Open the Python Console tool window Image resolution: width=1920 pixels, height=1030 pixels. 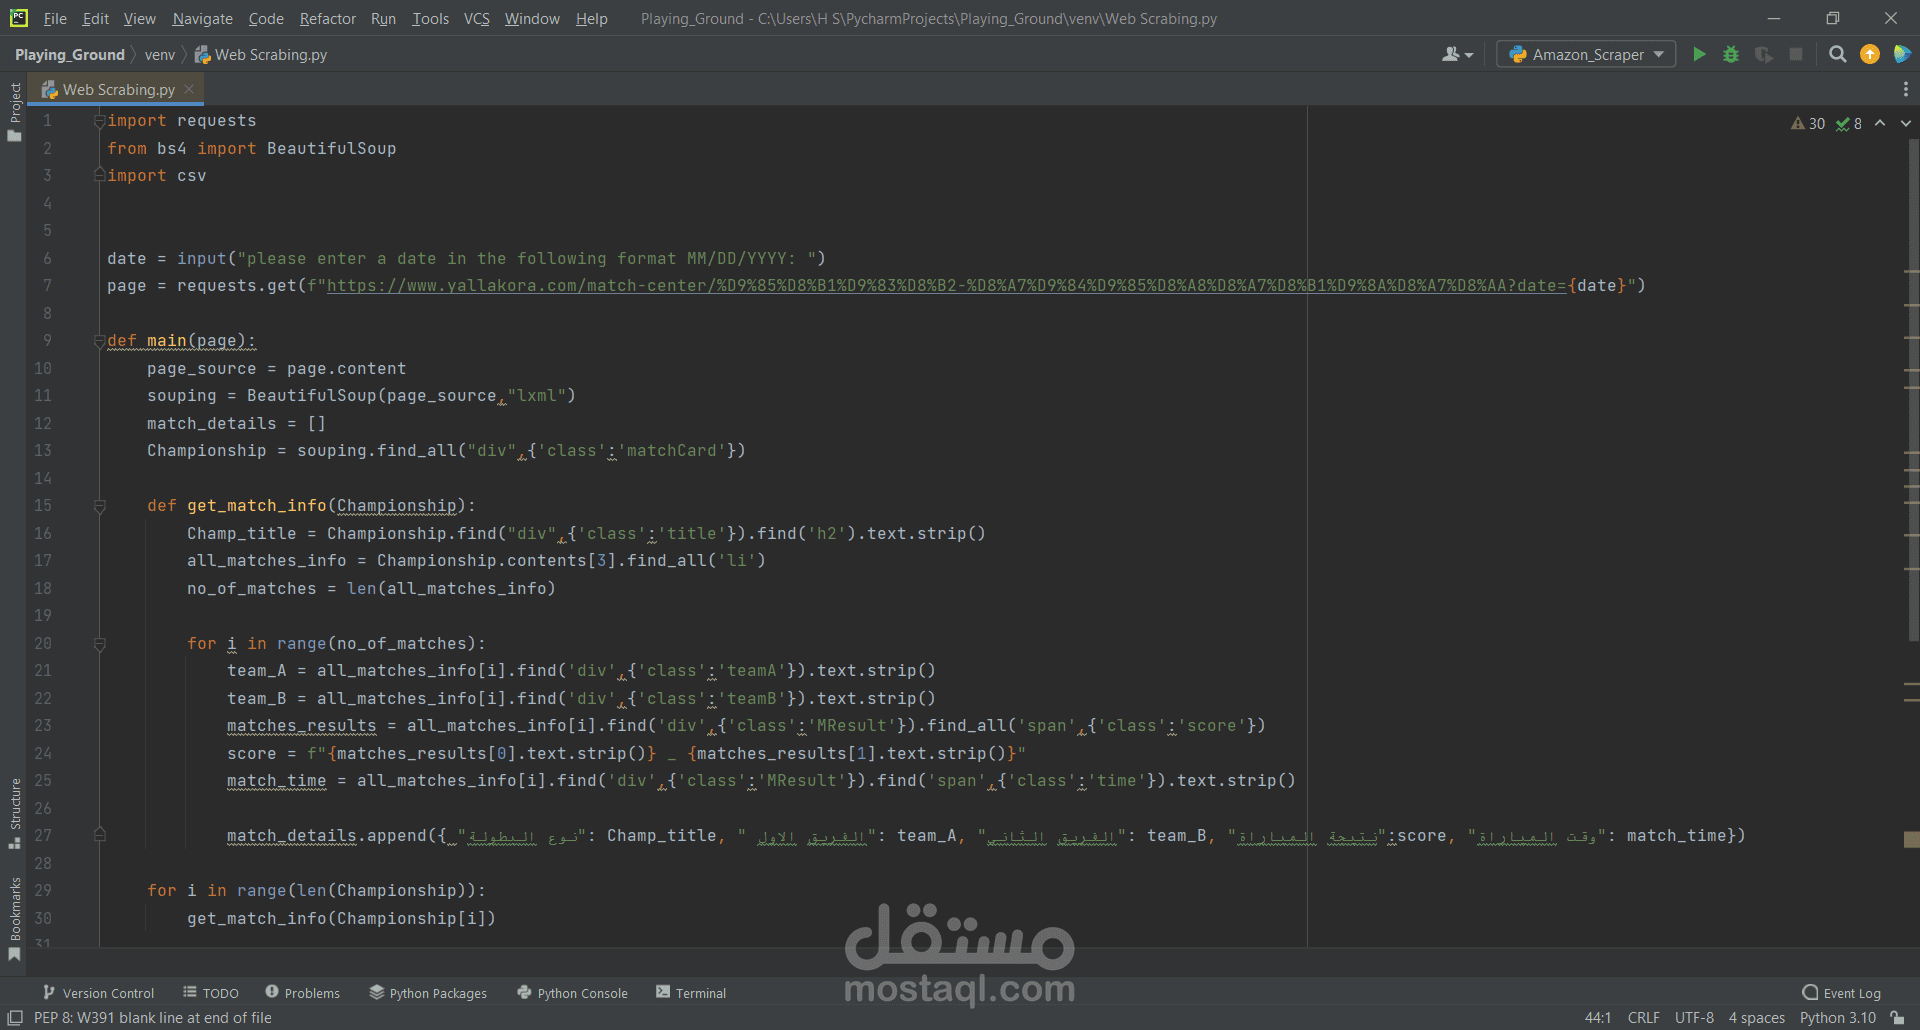(572, 992)
